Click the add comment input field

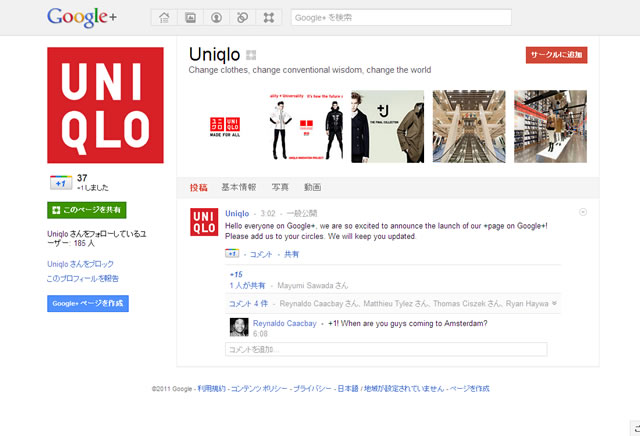click(x=386, y=349)
